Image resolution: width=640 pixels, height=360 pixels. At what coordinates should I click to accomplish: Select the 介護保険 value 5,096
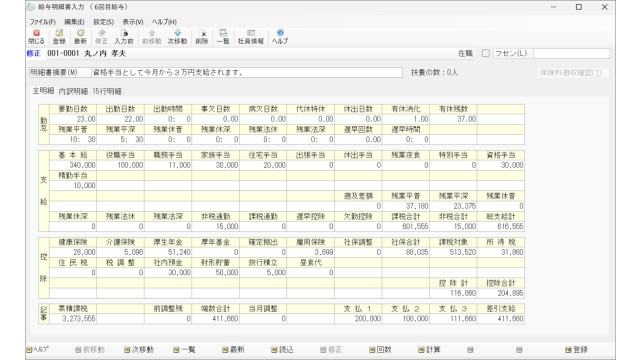click(120, 252)
